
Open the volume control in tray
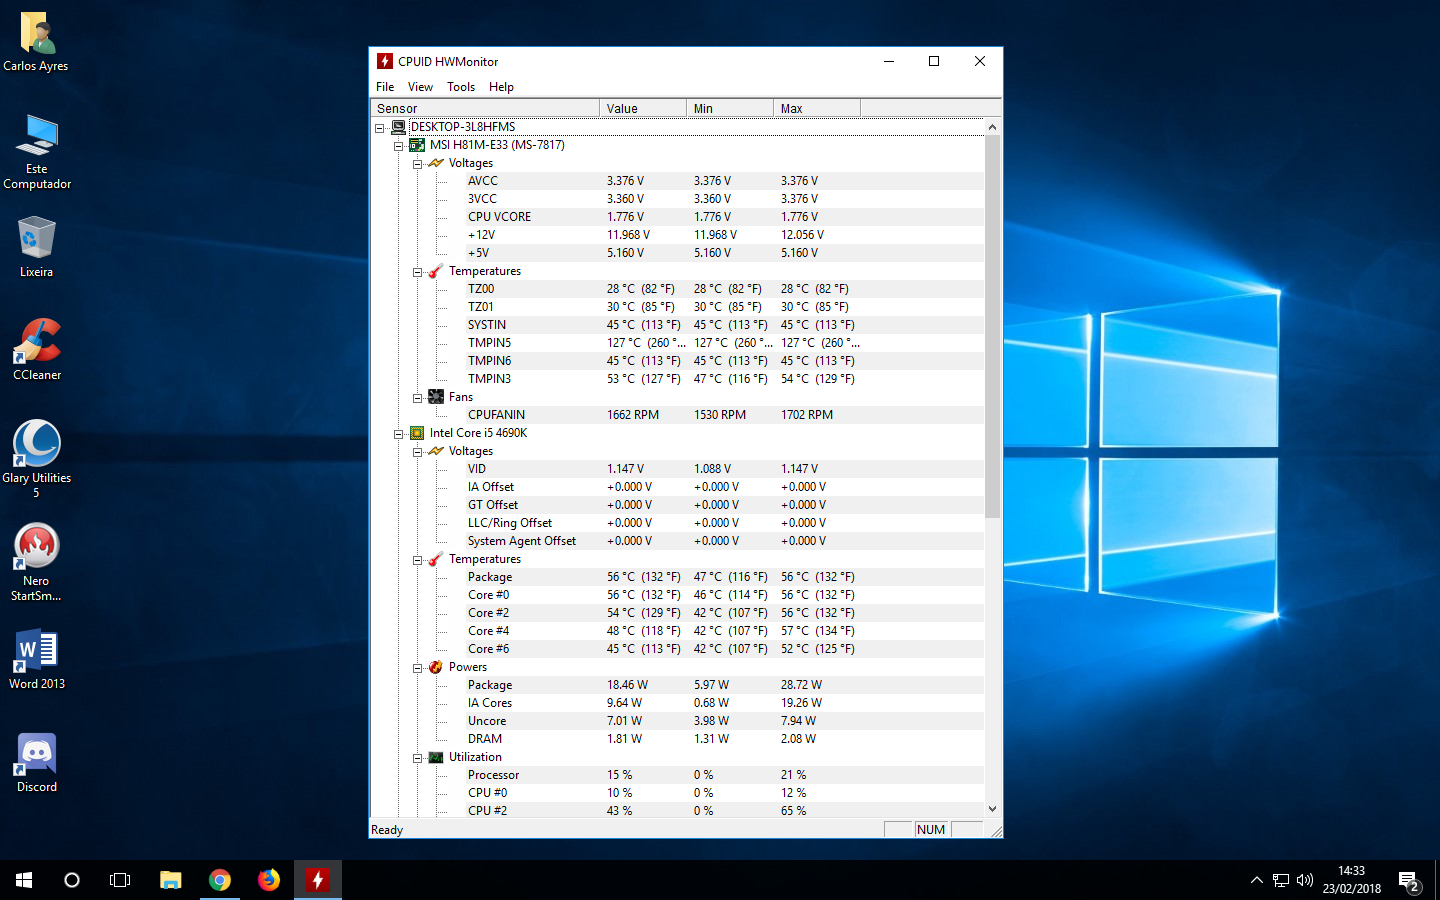[1305, 880]
